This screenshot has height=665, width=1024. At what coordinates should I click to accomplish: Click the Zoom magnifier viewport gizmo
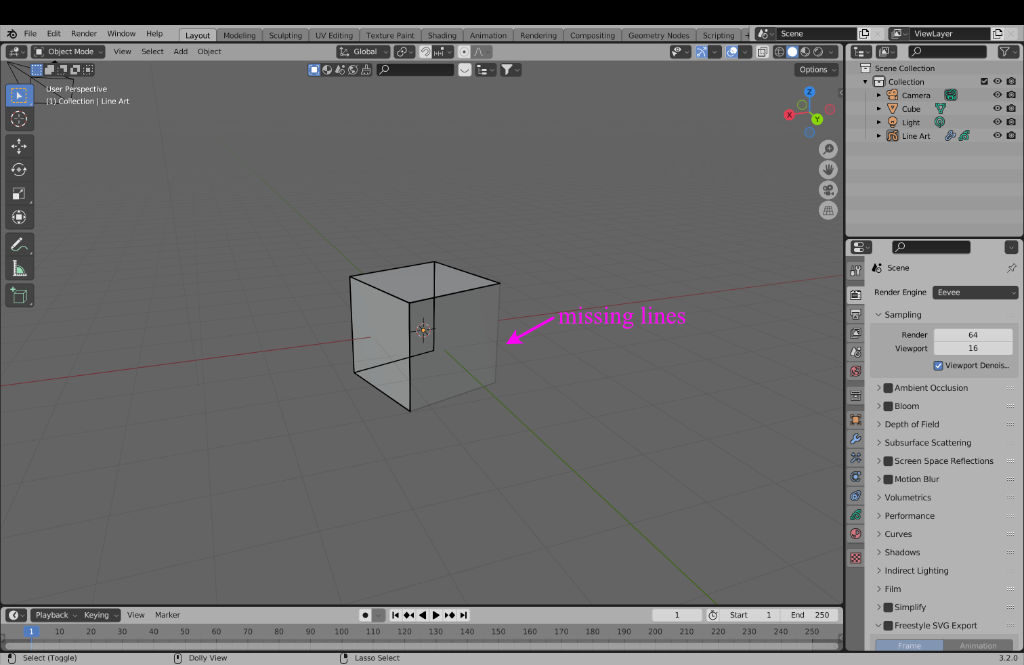828,149
